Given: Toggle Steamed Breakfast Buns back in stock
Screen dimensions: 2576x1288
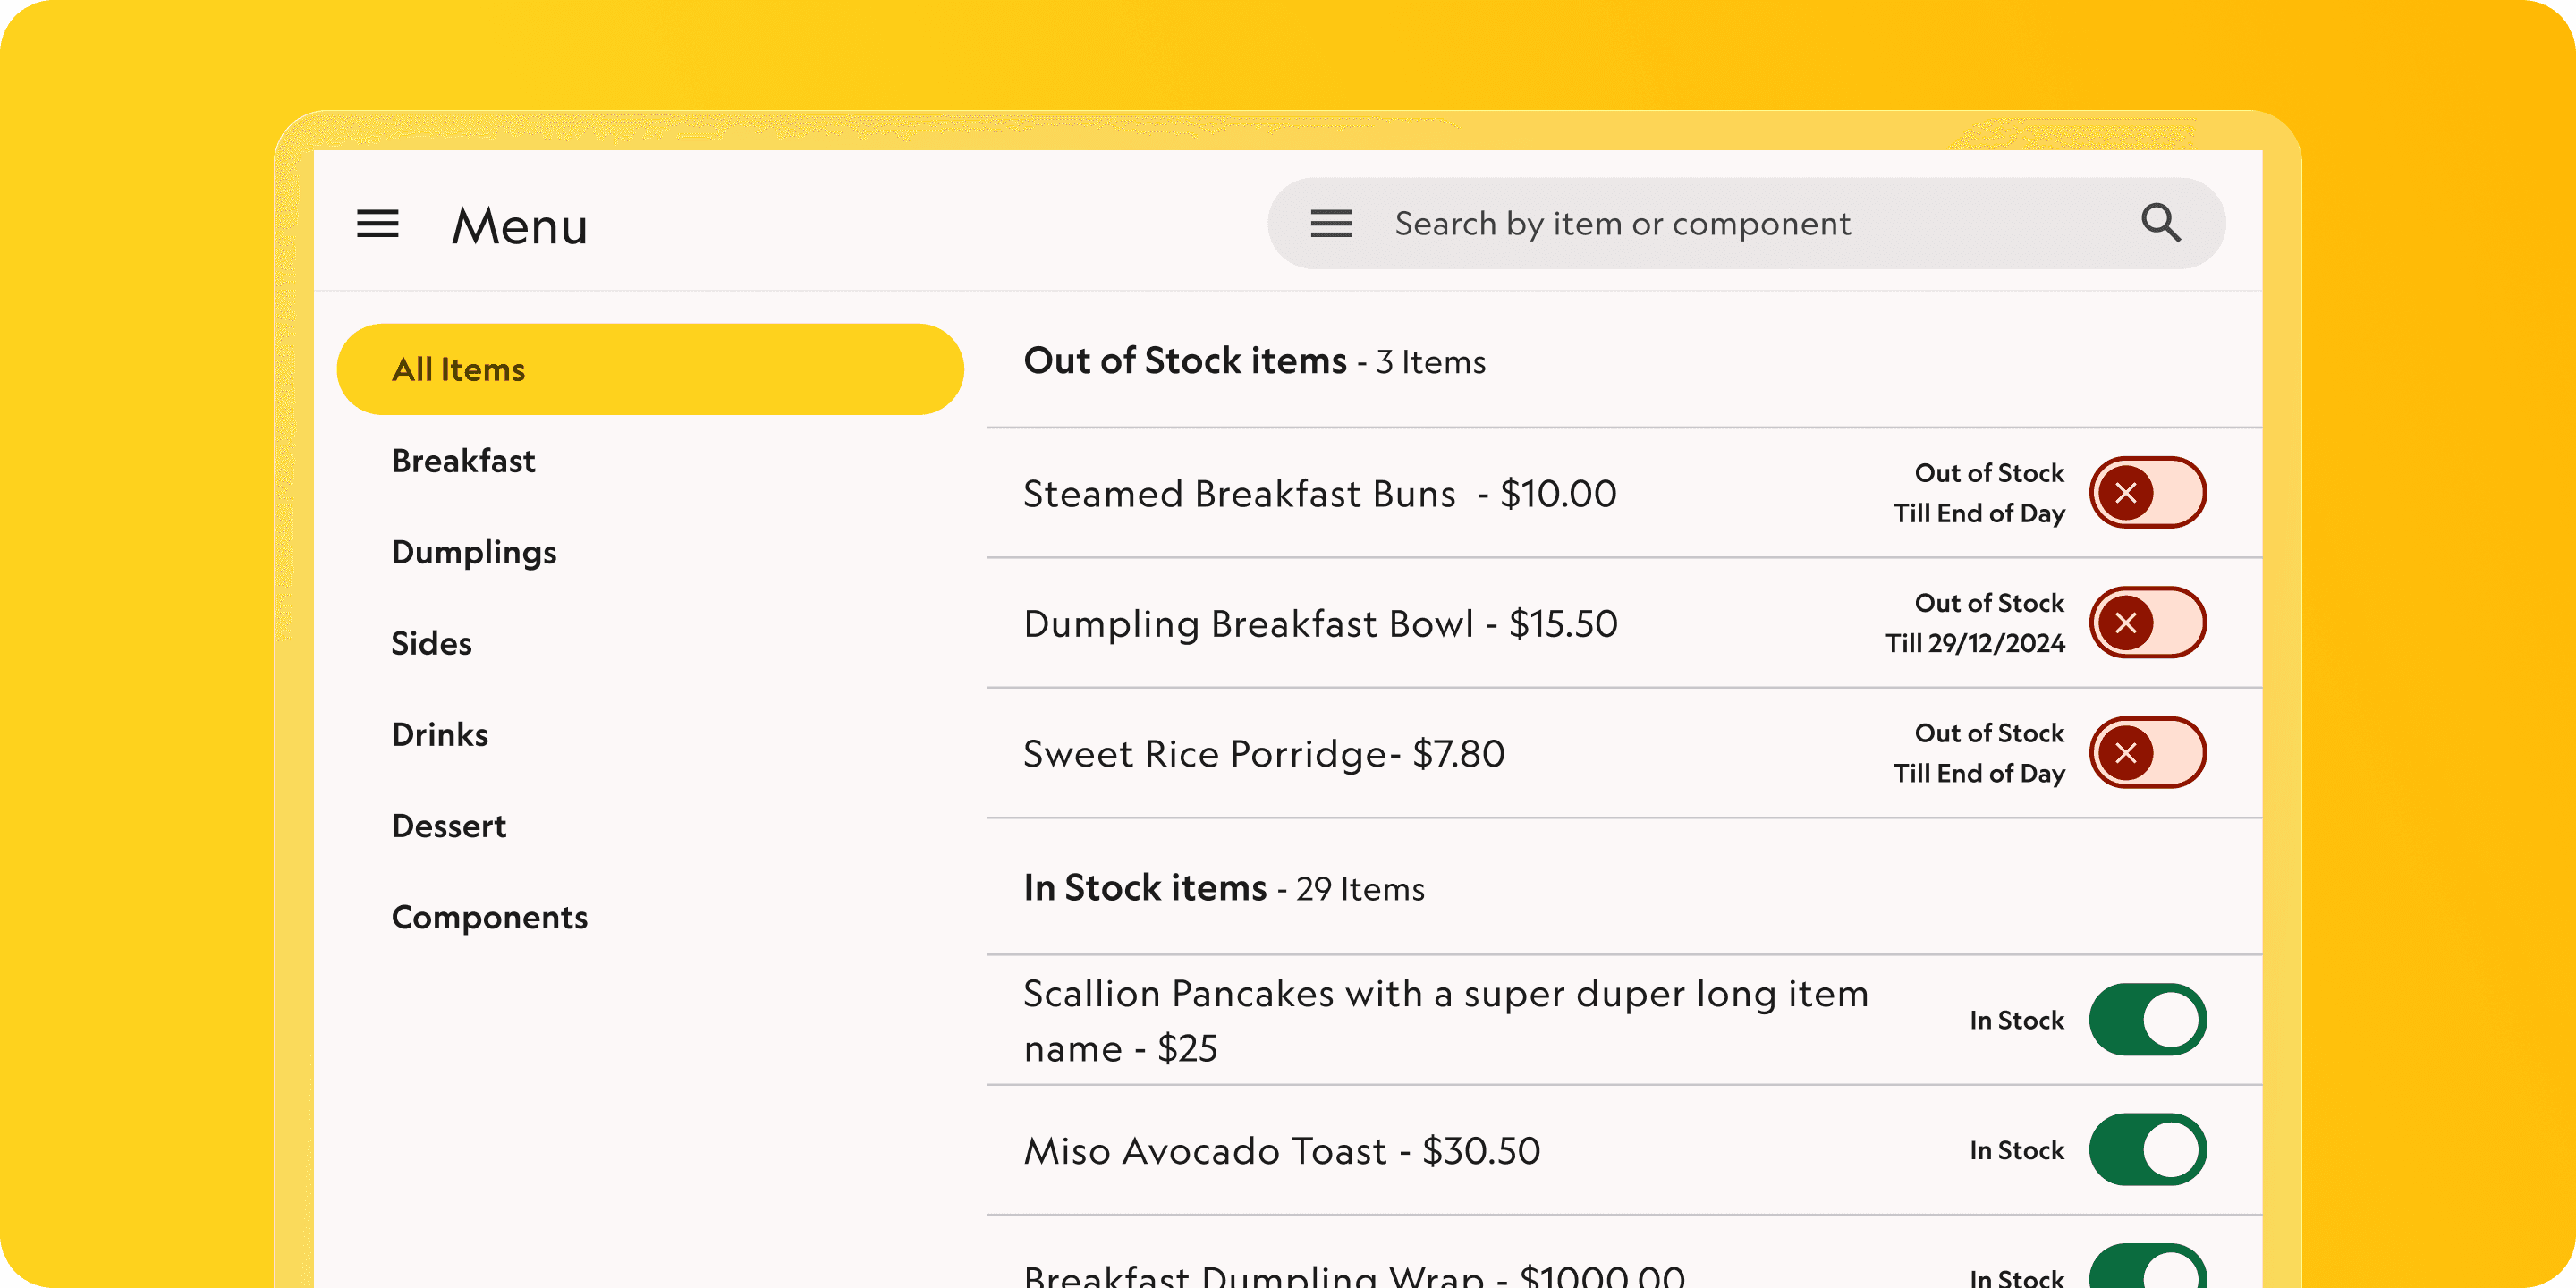Looking at the screenshot, I should coord(2147,493).
